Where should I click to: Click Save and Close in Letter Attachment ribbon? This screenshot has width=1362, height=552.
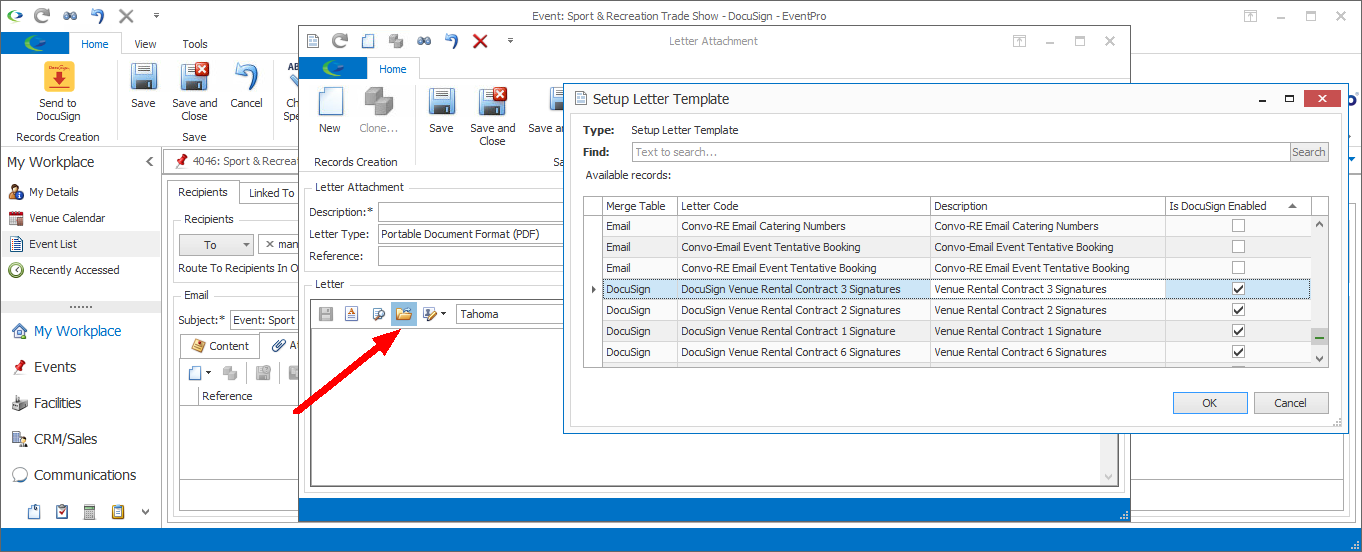[492, 116]
